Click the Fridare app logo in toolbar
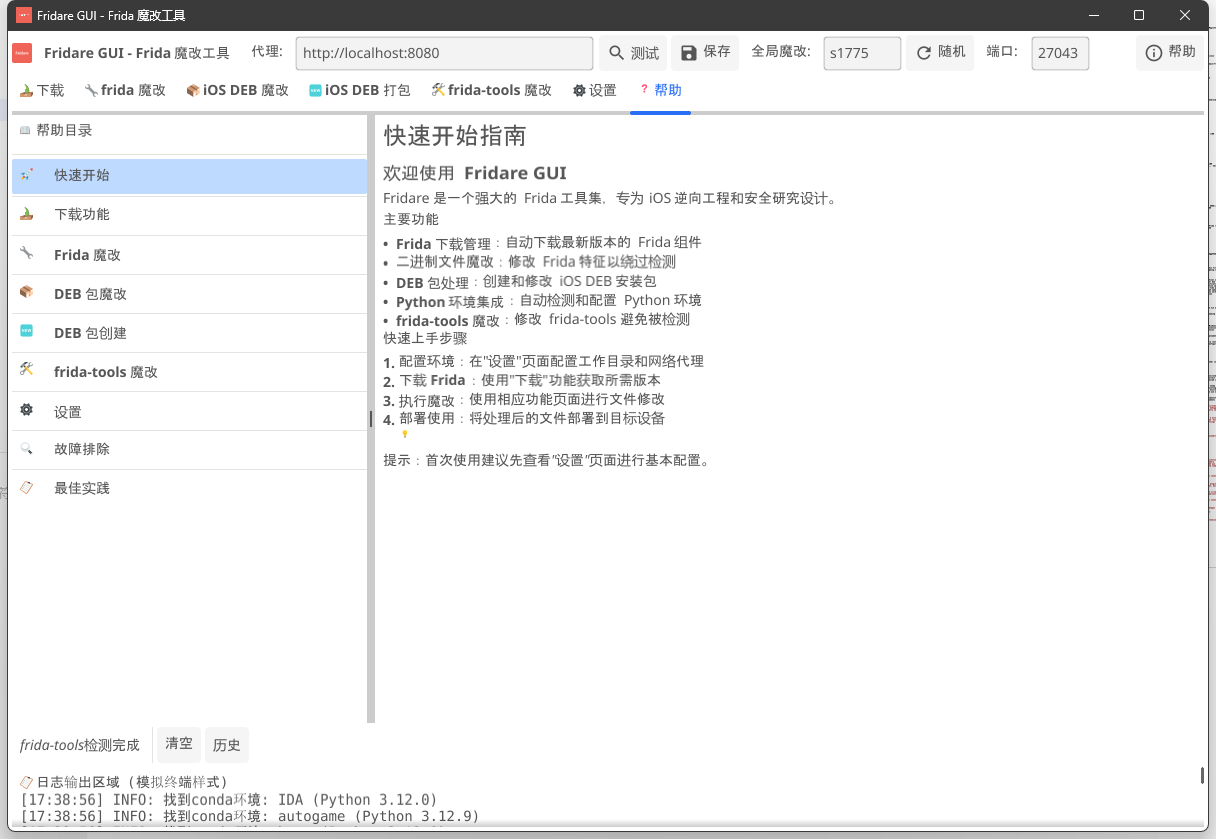Image resolution: width=1216 pixels, height=839 pixels. tap(22, 53)
